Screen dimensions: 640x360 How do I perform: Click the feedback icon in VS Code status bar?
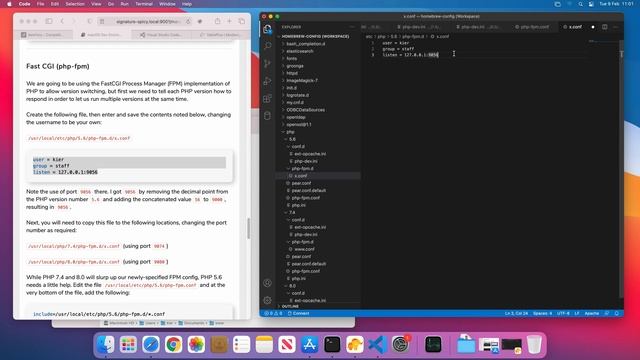pos(607,313)
